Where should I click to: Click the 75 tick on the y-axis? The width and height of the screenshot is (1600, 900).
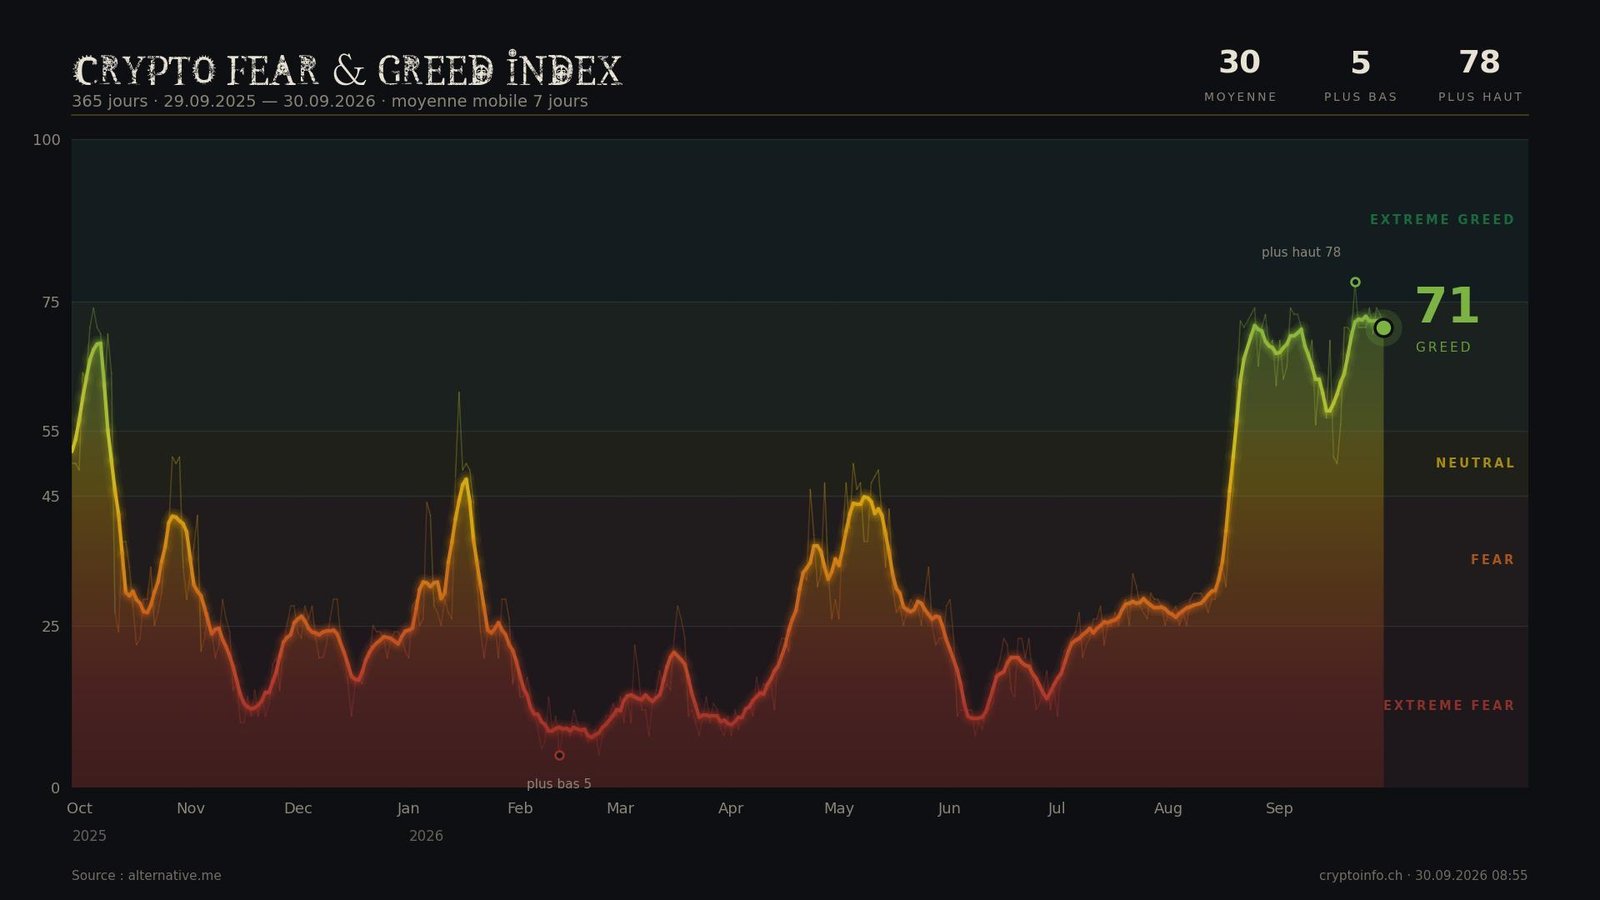50,302
